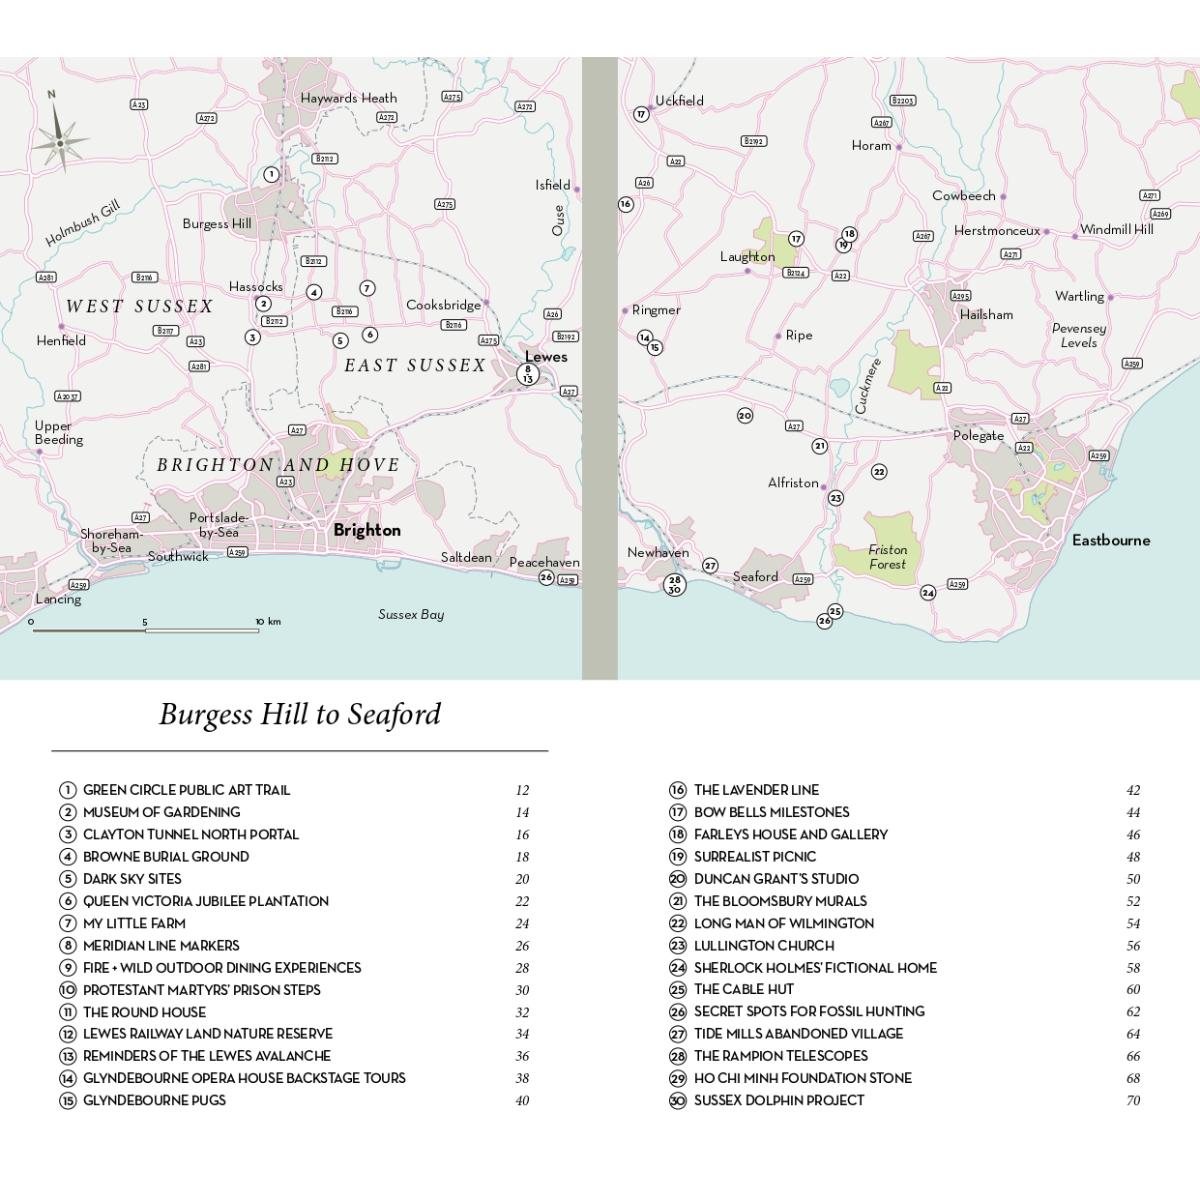Click the Haywards Heath town label
Image resolution: width=1200 pixels, height=1200 pixels.
(x=349, y=98)
